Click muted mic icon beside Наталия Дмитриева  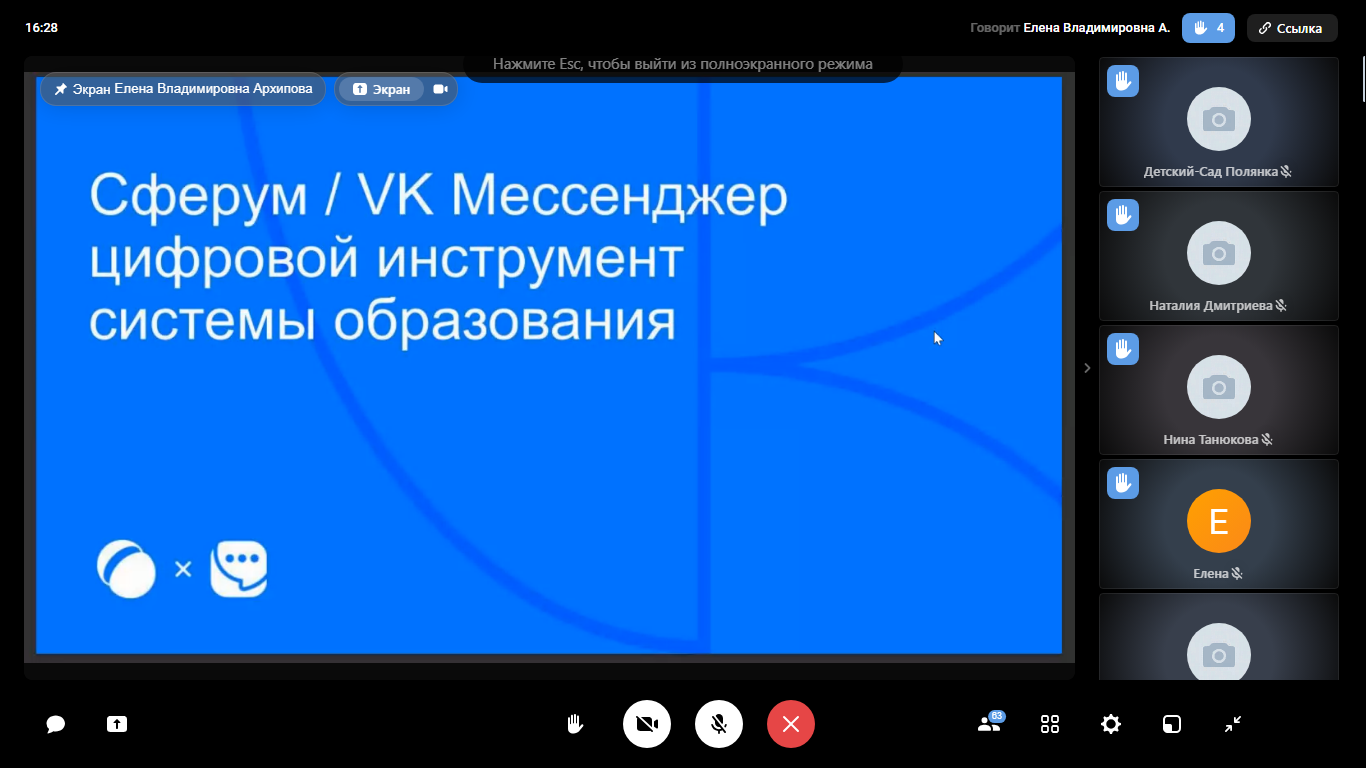pyautogui.click(x=1280, y=306)
